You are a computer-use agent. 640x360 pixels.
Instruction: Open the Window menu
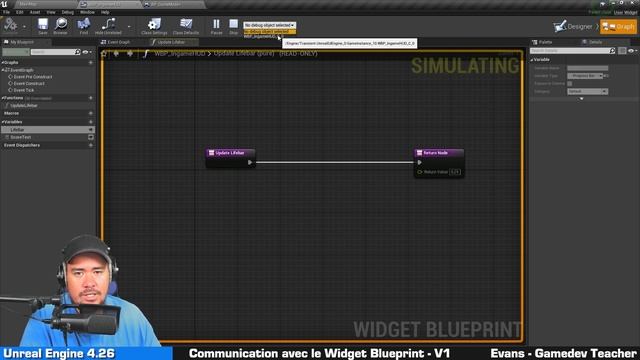87,12
